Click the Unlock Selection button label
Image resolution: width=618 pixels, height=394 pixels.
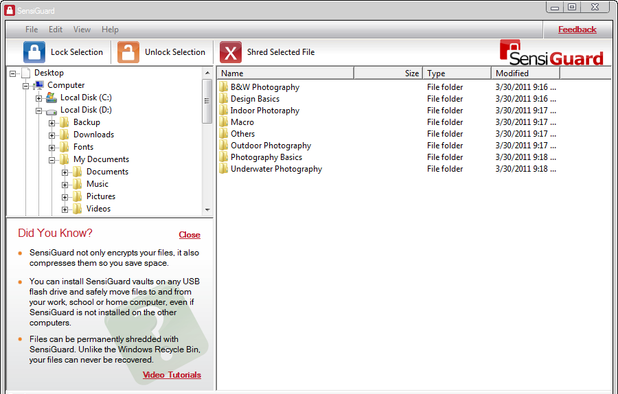(175, 52)
